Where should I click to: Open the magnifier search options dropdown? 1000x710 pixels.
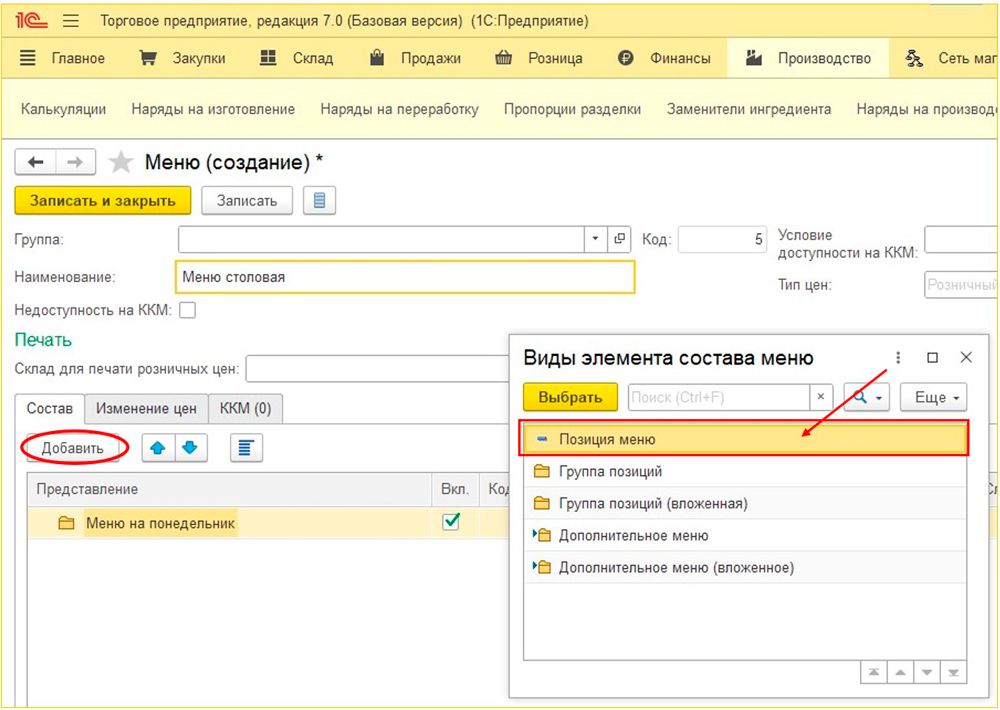866,397
